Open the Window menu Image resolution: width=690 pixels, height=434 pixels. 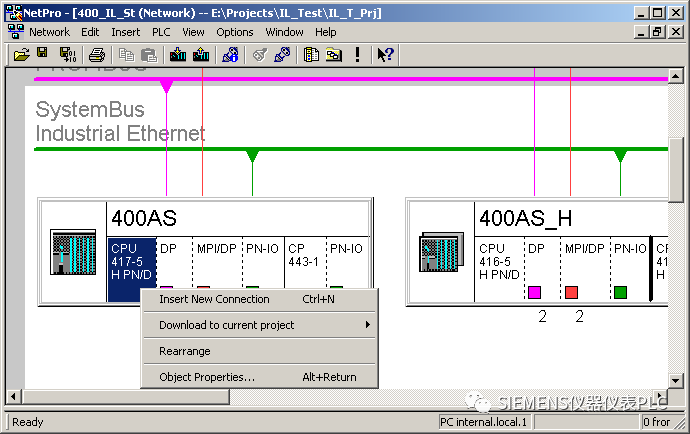pyautogui.click(x=284, y=32)
